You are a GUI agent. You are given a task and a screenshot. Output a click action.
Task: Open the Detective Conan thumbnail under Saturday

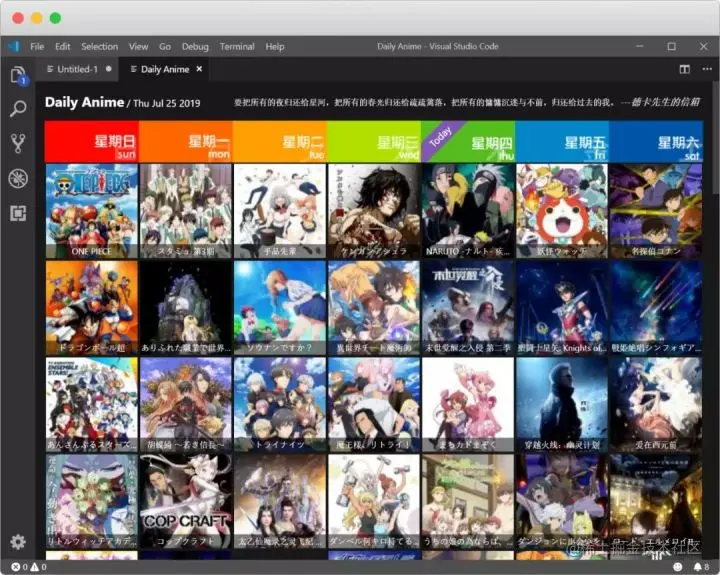656,211
